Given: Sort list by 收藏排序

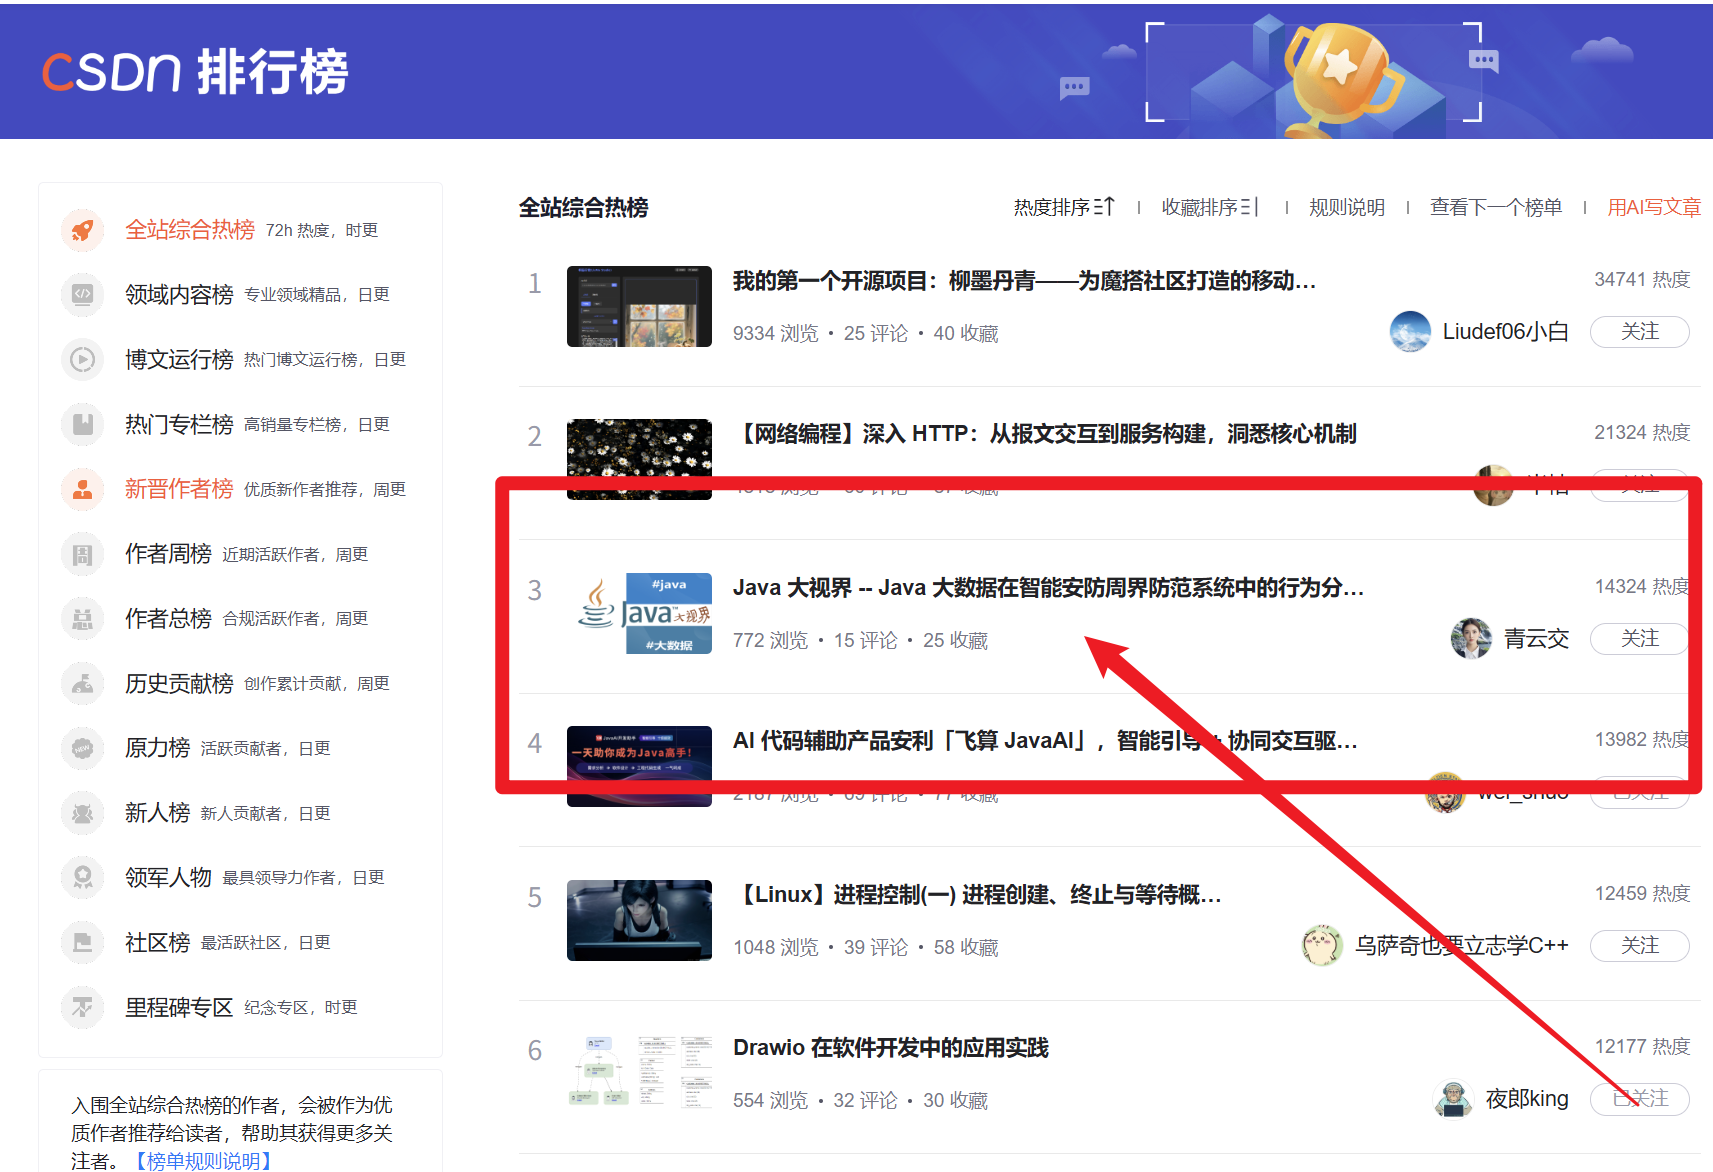Looking at the screenshot, I should (x=1210, y=207).
